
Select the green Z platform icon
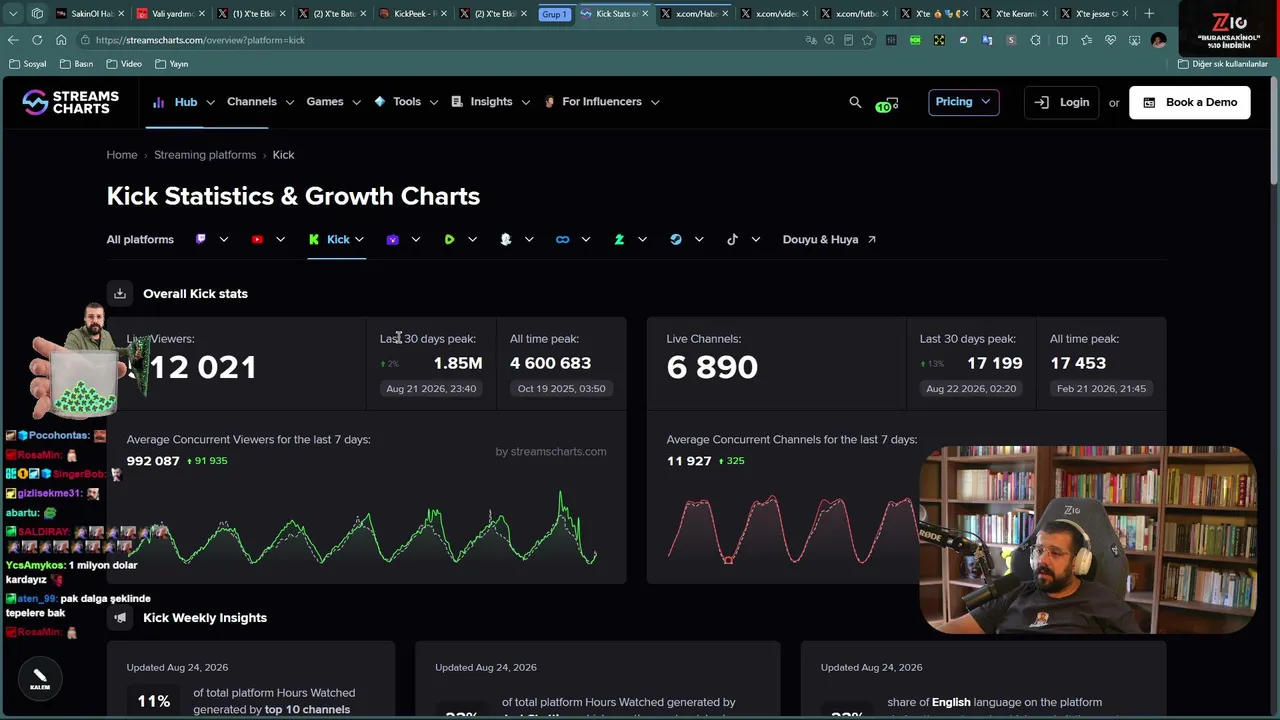[619, 239]
